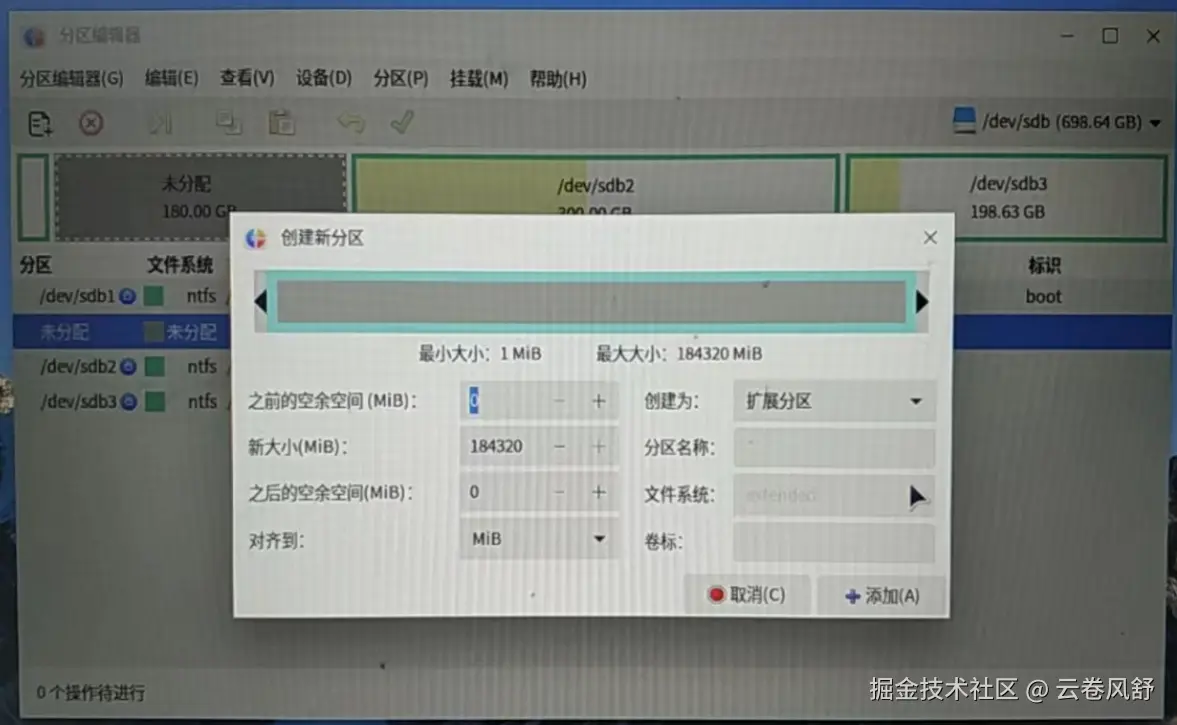Image resolution: width=1177 pixels, height=725 pixels.
Task: Click the delete partition toolbar icon
Action: tap(91, 122)
